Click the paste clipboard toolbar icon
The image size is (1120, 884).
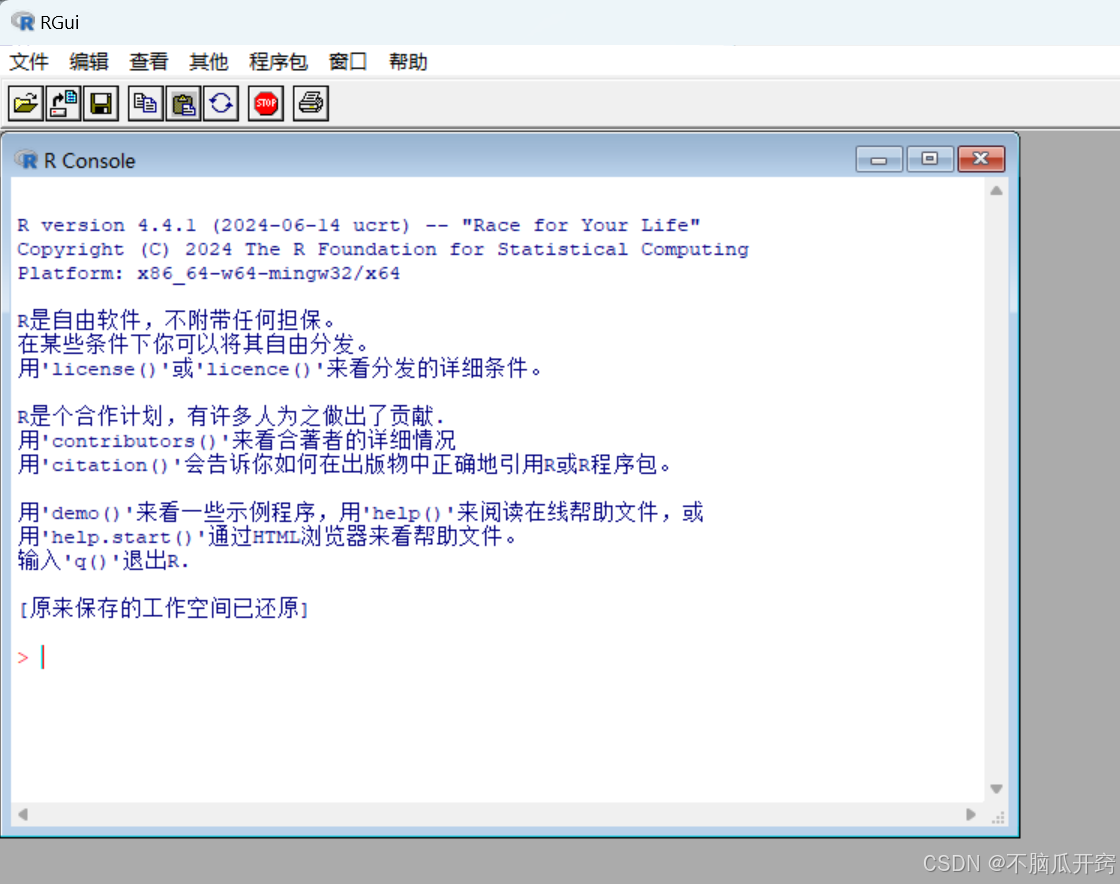click(184, 104)
